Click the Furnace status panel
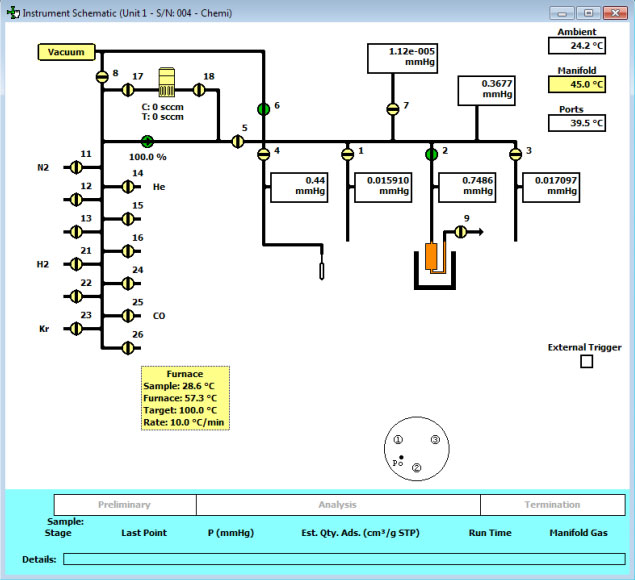Viewport: 635px width, 580px height. pyautogui.click(x=185, y=398)
